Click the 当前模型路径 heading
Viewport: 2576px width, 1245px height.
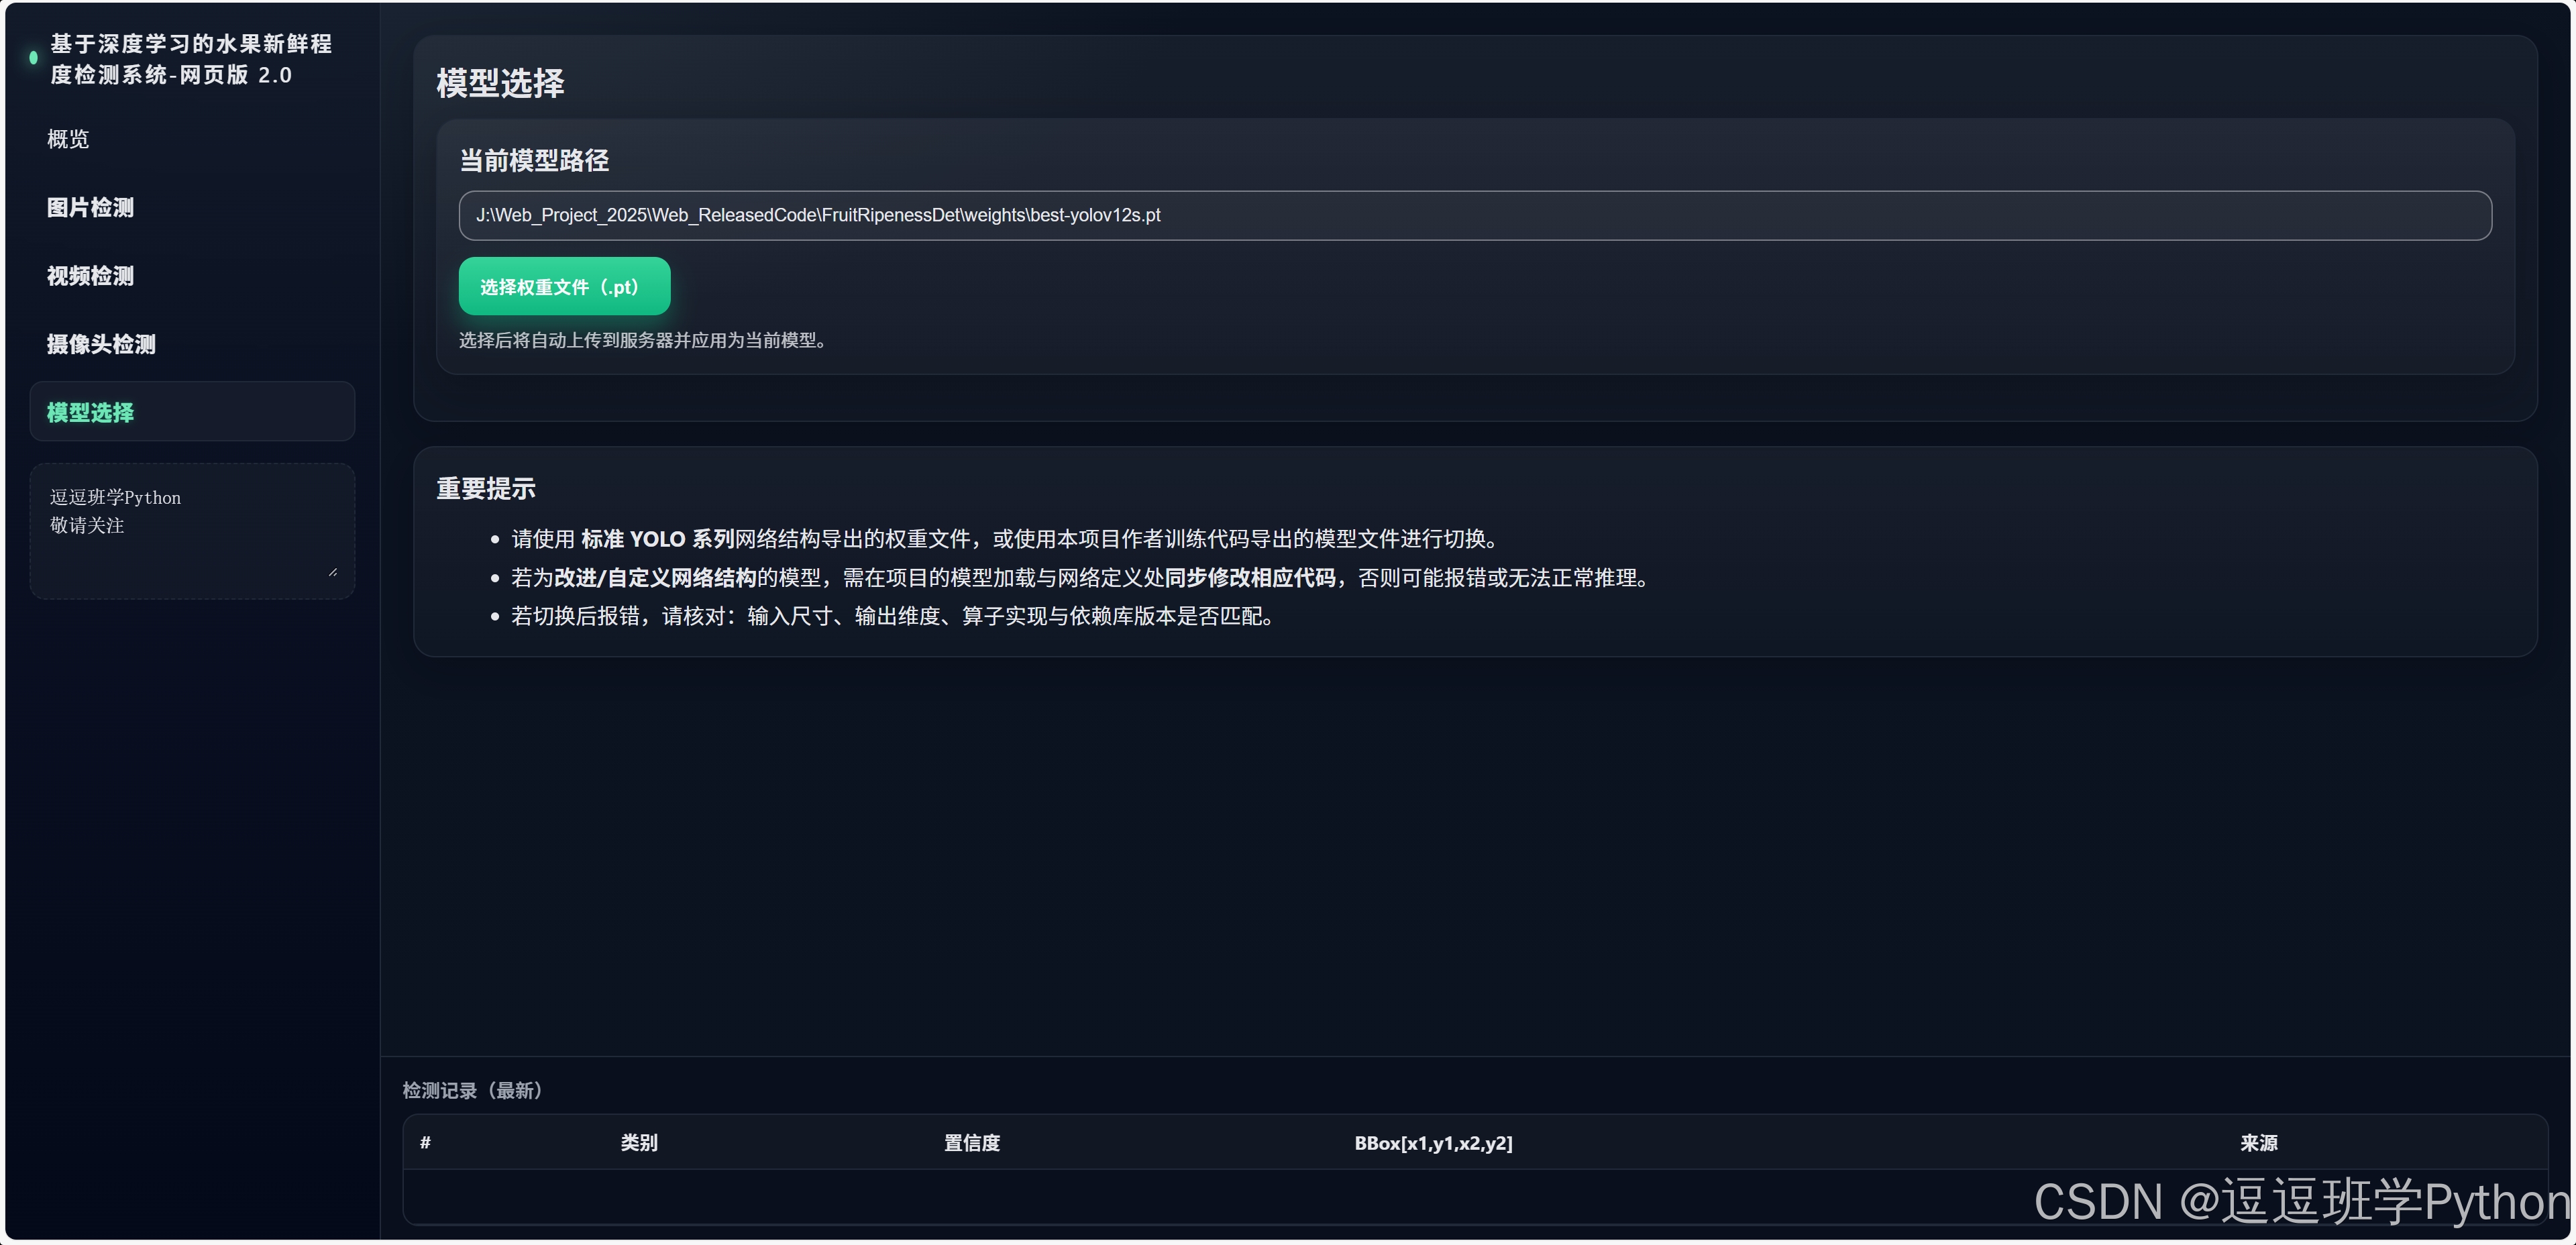tap(534, 160)
